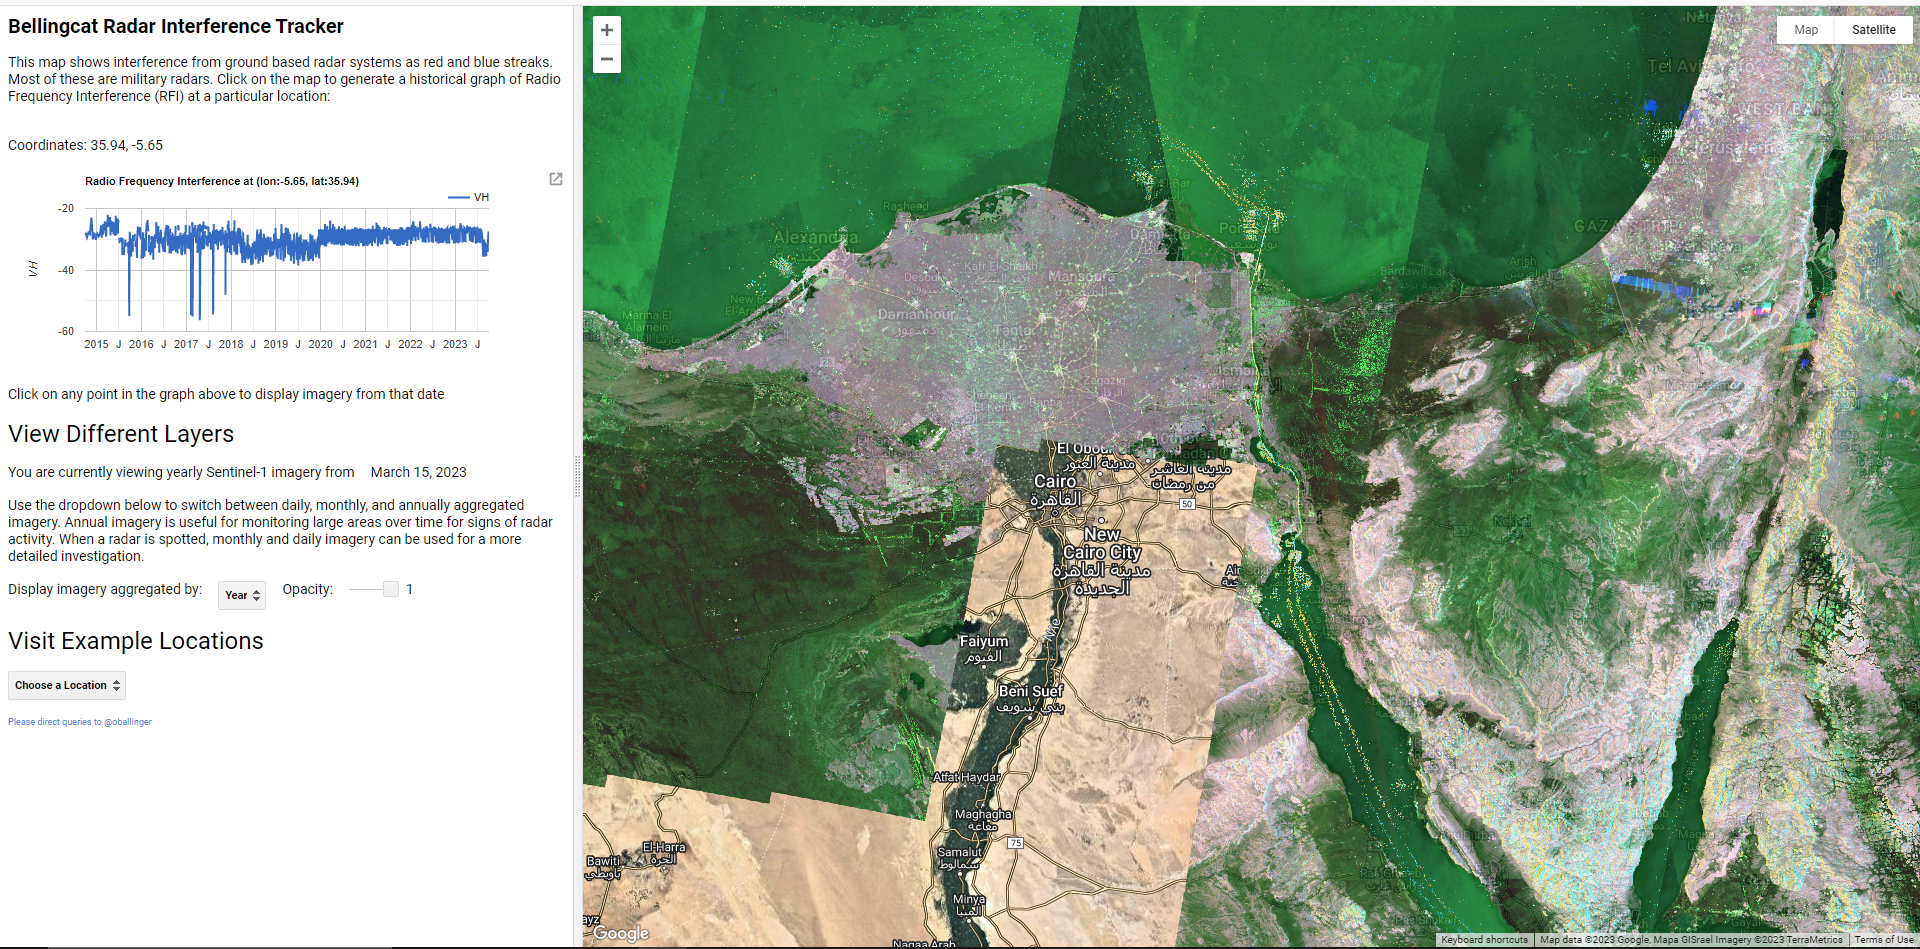Zoom out of the map
Screen dimensions: 1920x949
606,59
